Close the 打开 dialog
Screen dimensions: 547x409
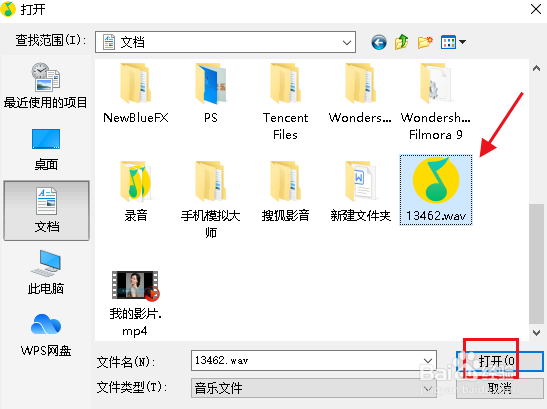point(536,9)
